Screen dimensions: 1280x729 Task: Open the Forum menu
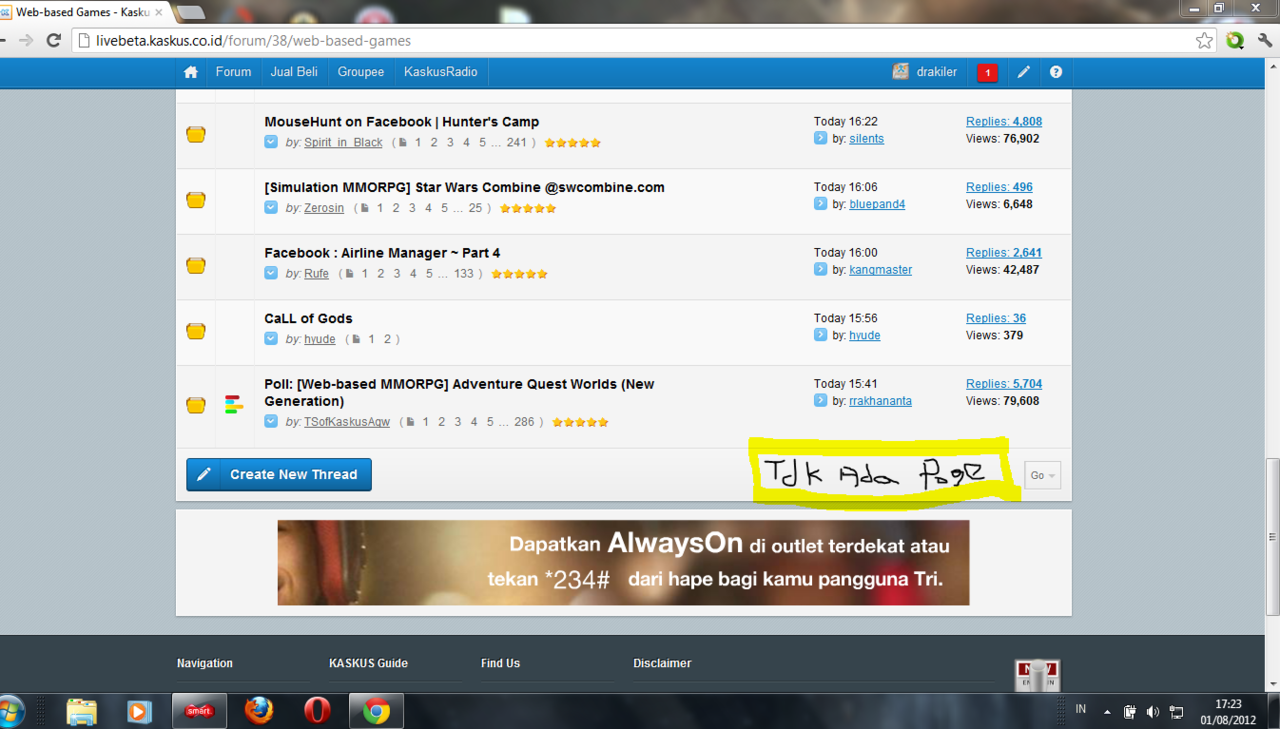(x=233, y=72)
